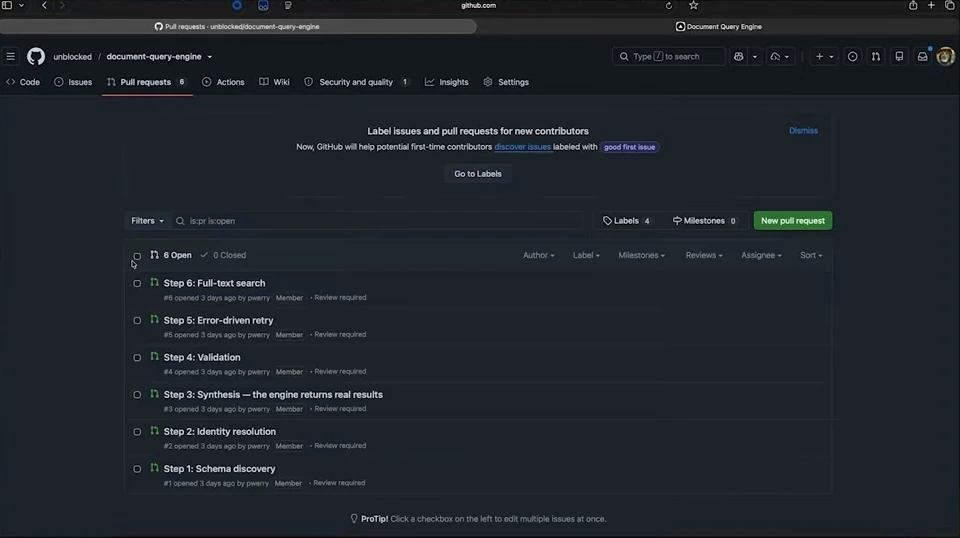The height and width of the screenshot is (538, 960).
Task: Switch to Document Query Engine browser tab
Action: 718,26
